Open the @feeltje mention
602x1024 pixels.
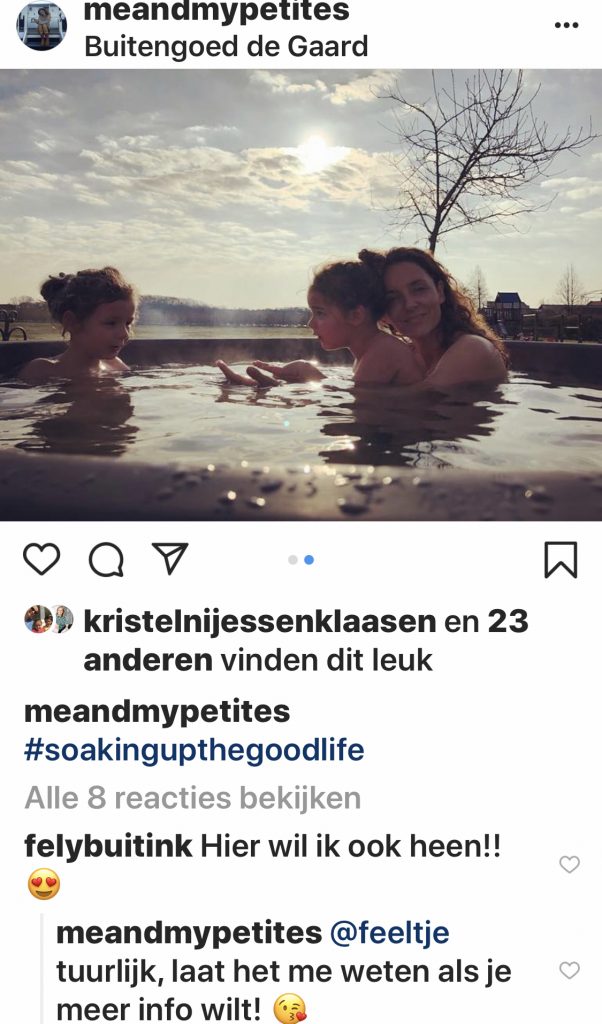(389, 933)
